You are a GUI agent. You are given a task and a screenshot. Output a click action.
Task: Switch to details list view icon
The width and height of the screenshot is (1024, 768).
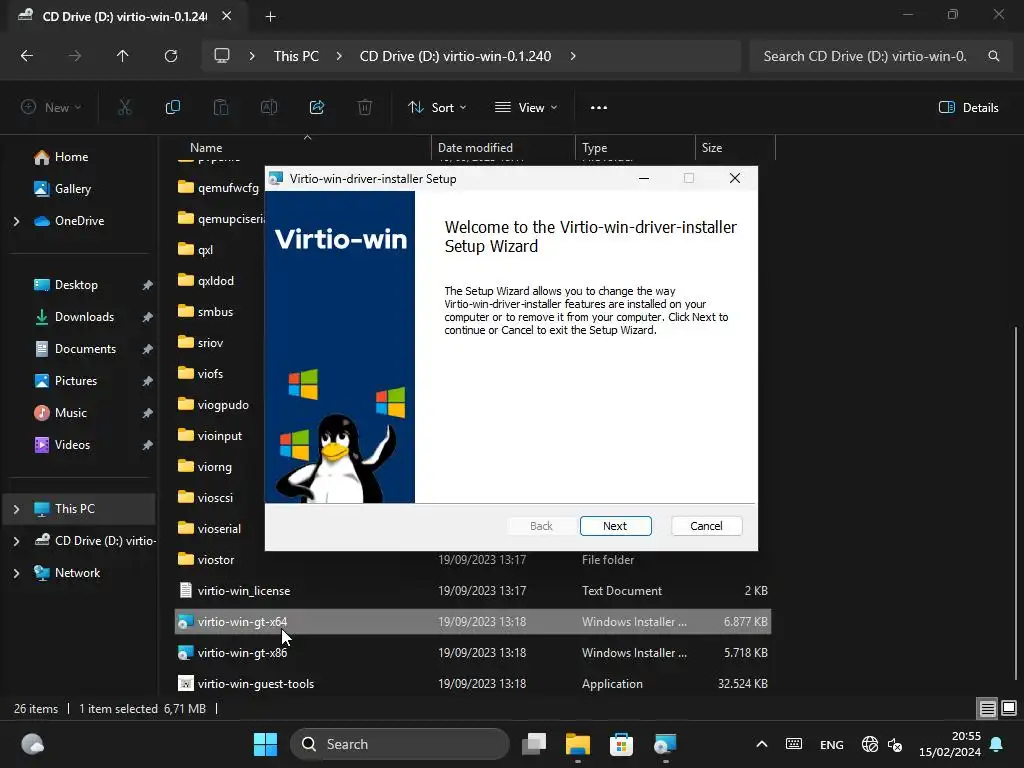[x=987, y=709]
